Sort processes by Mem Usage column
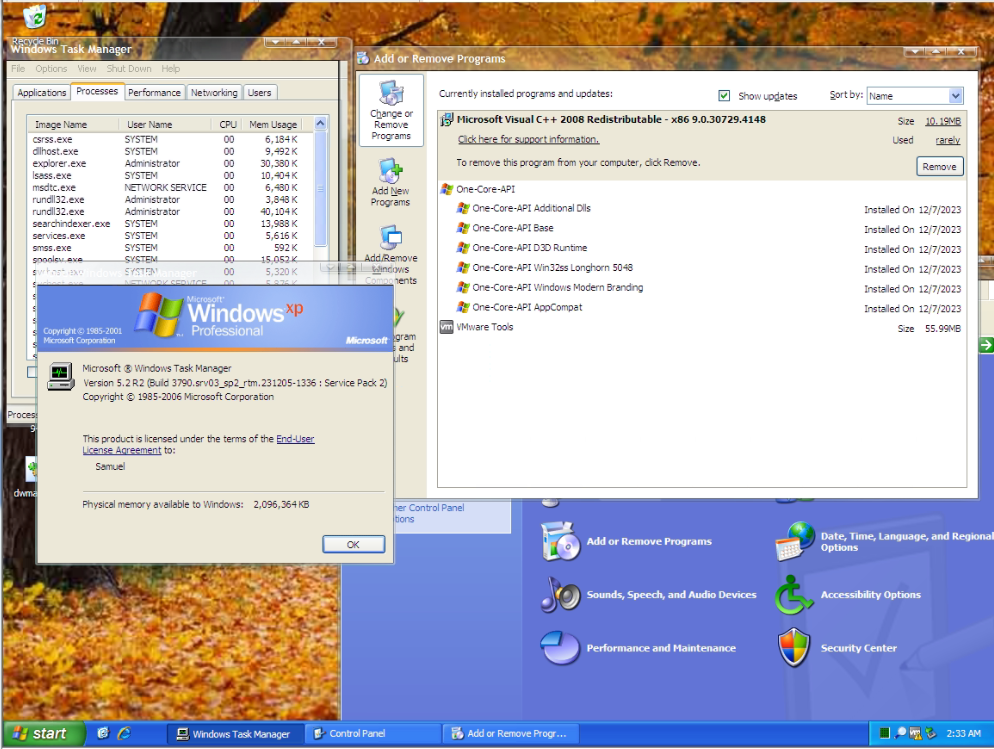This screenshot has width=994, height=749. coord(273,124)
